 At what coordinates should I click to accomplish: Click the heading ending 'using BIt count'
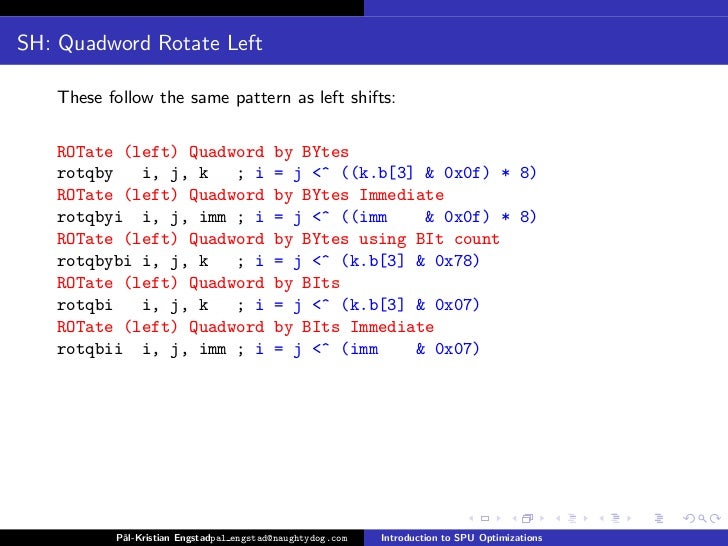pyautogui.click(x=278, y=240)
